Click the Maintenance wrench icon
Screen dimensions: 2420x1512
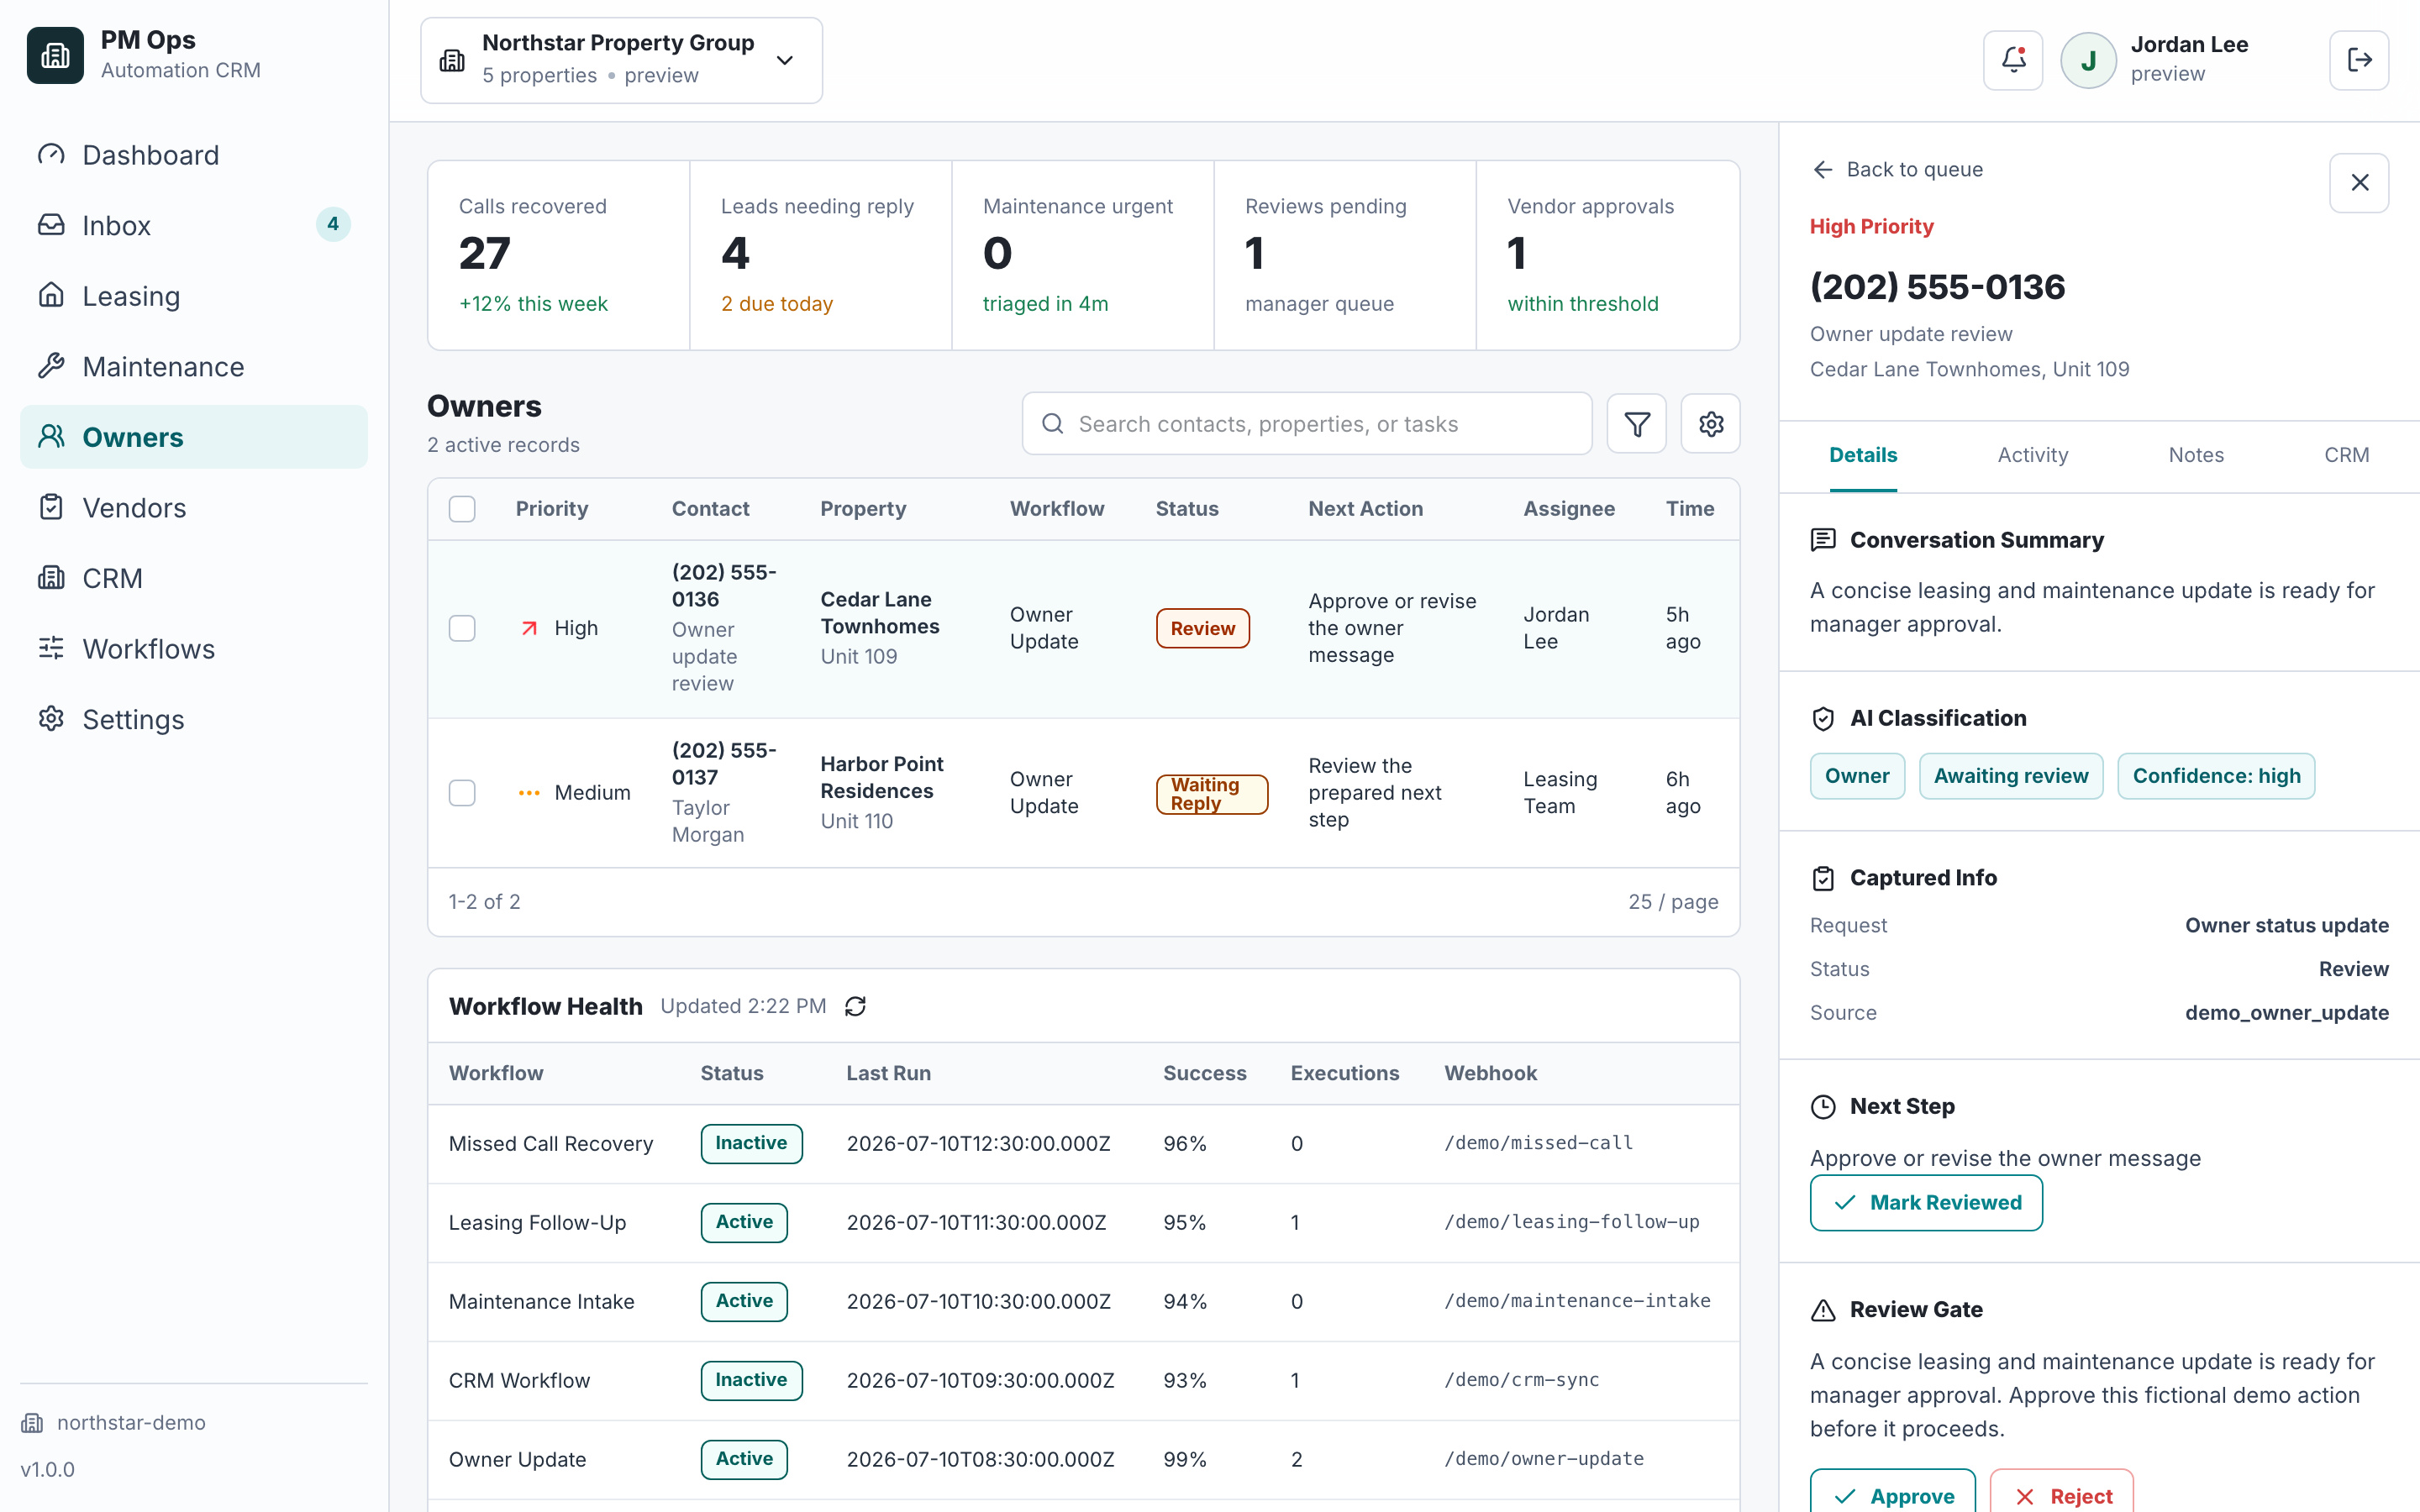[x=51, y=366]
